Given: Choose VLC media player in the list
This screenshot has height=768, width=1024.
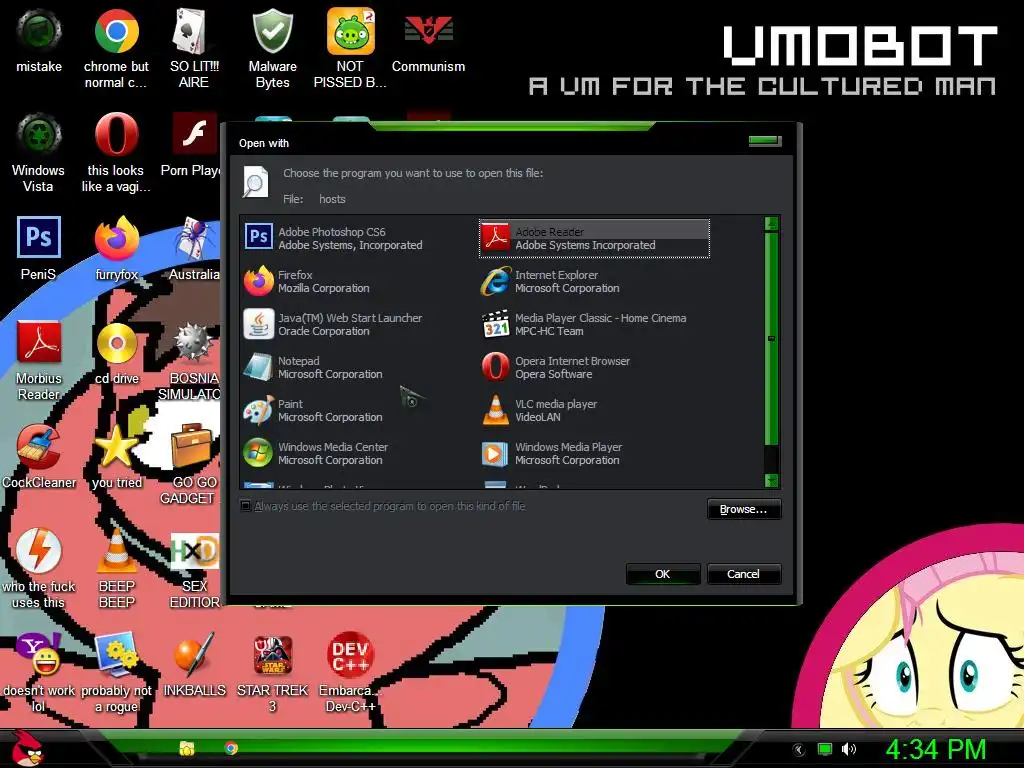Looking at the screenshot, I should [x=594, y=411].
